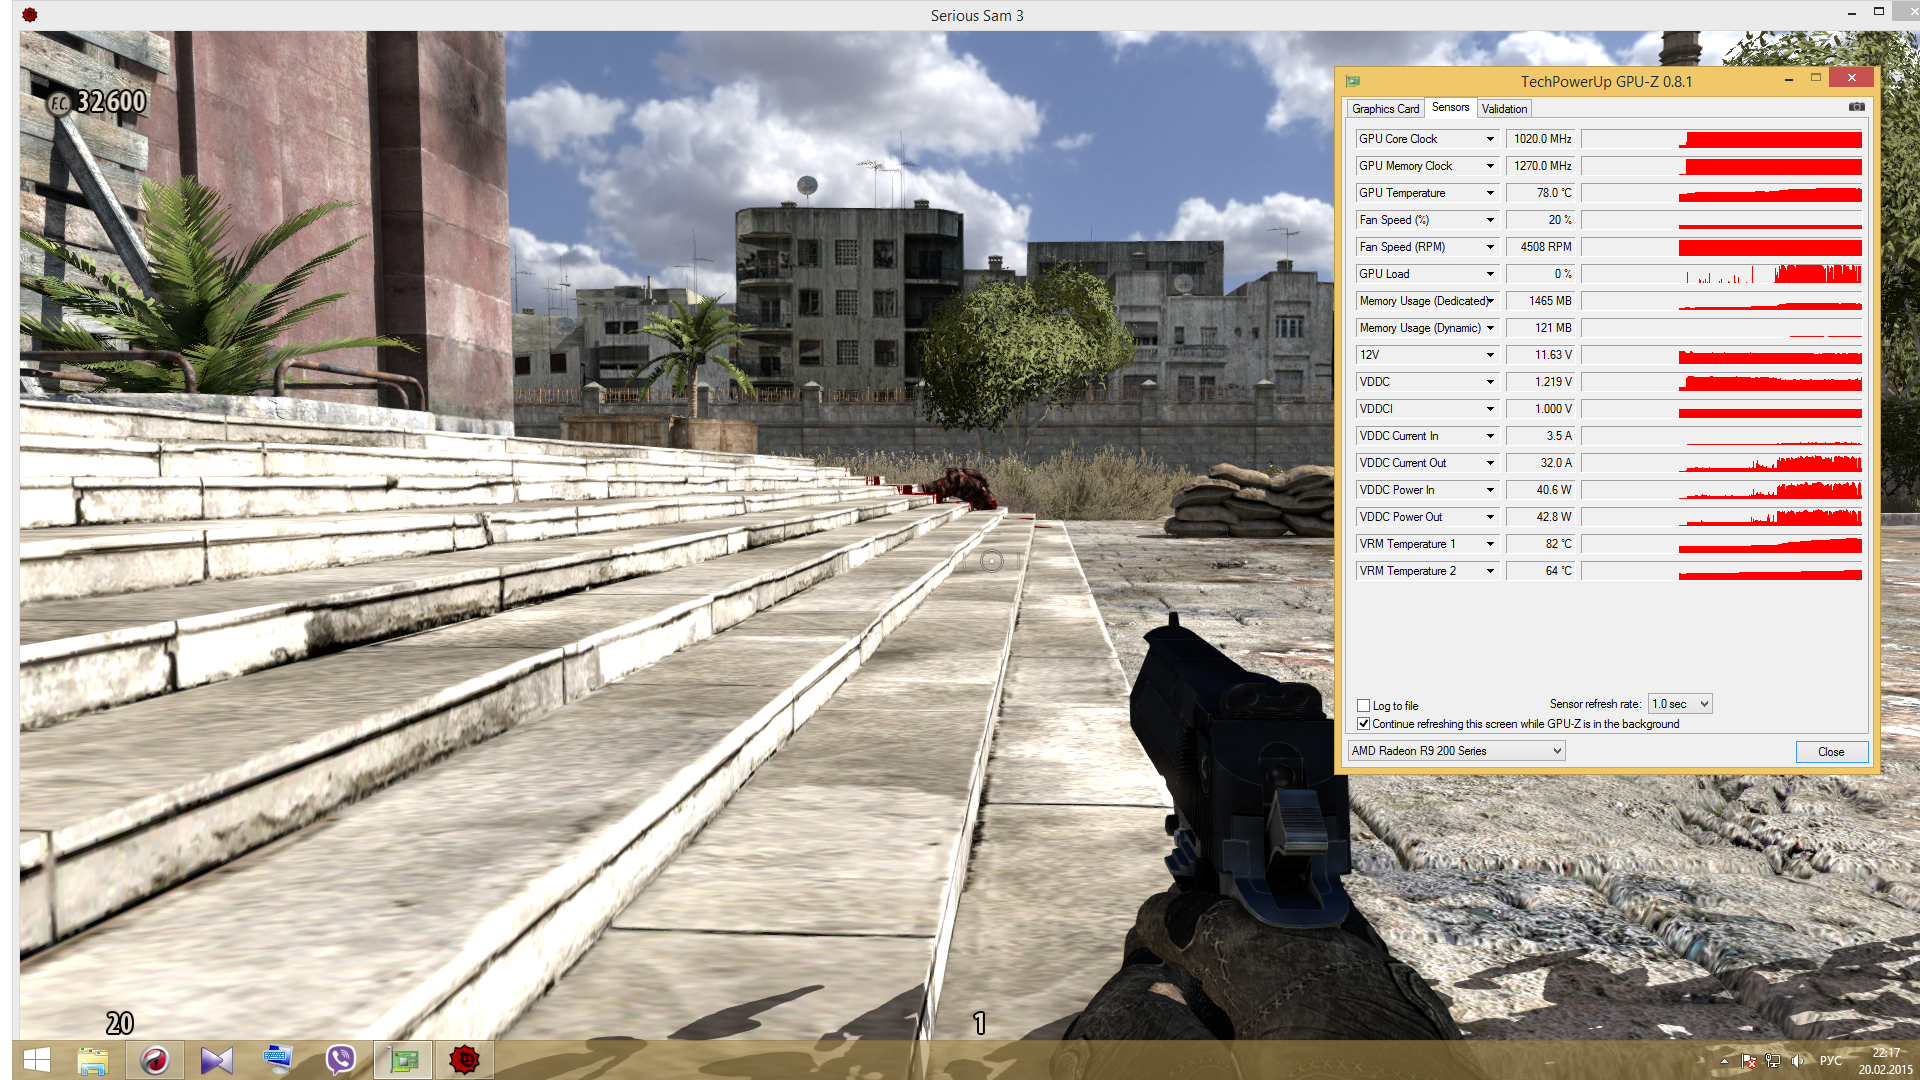Image resolution: width=1920 pixels, height=1080 pixels.
Task: Open the Sensor refresh rate dropdown
Action: 1680,704
